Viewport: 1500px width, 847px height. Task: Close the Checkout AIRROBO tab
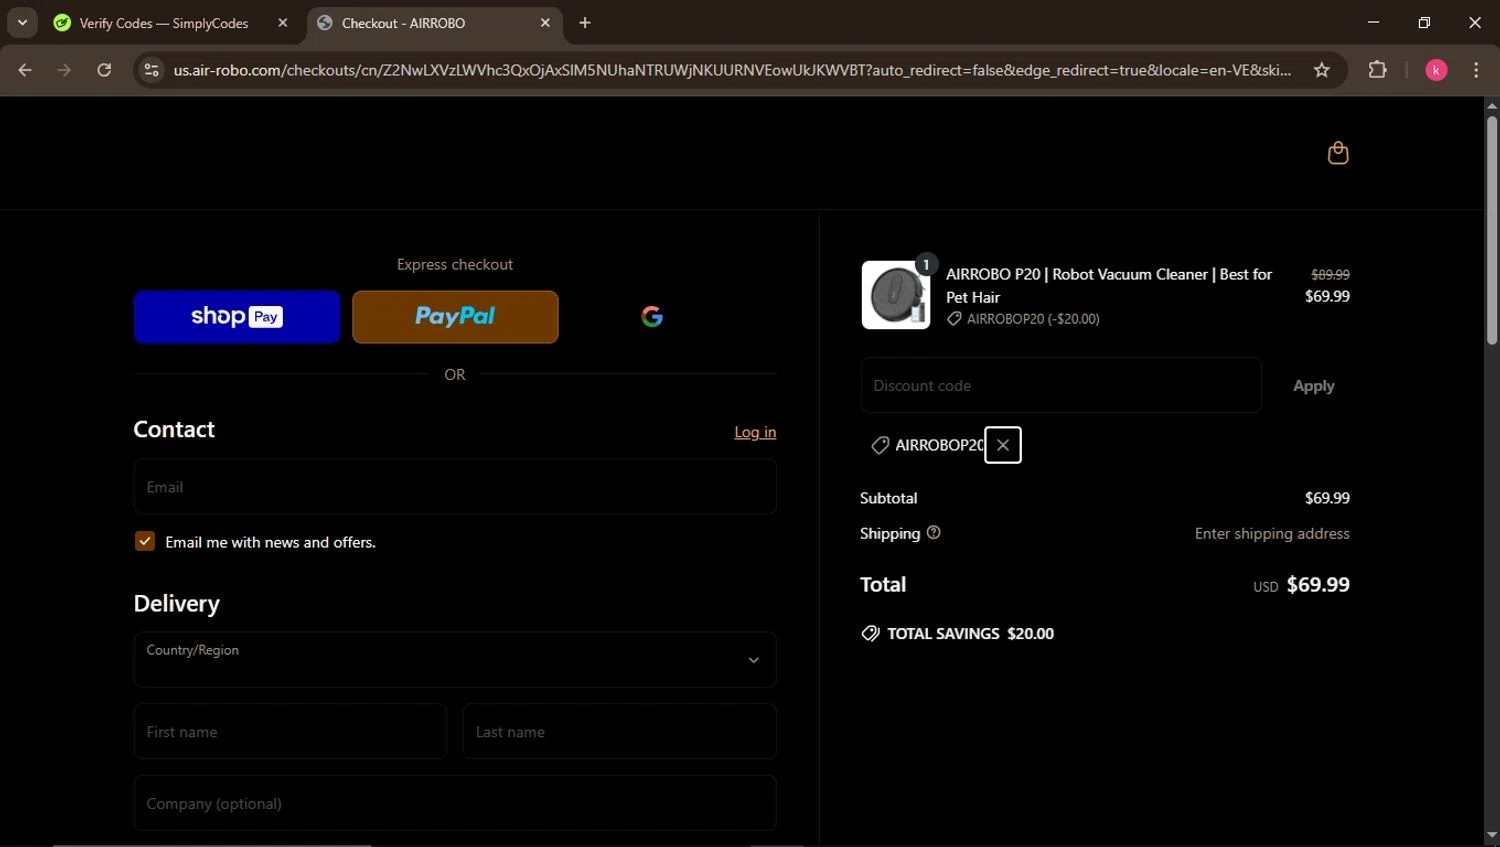(x=545, y=23)
